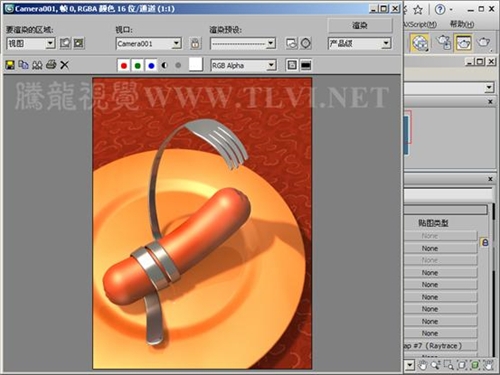Click the 渲染 Render button
The width and height of the screenshot is (500, 375).
360,25
